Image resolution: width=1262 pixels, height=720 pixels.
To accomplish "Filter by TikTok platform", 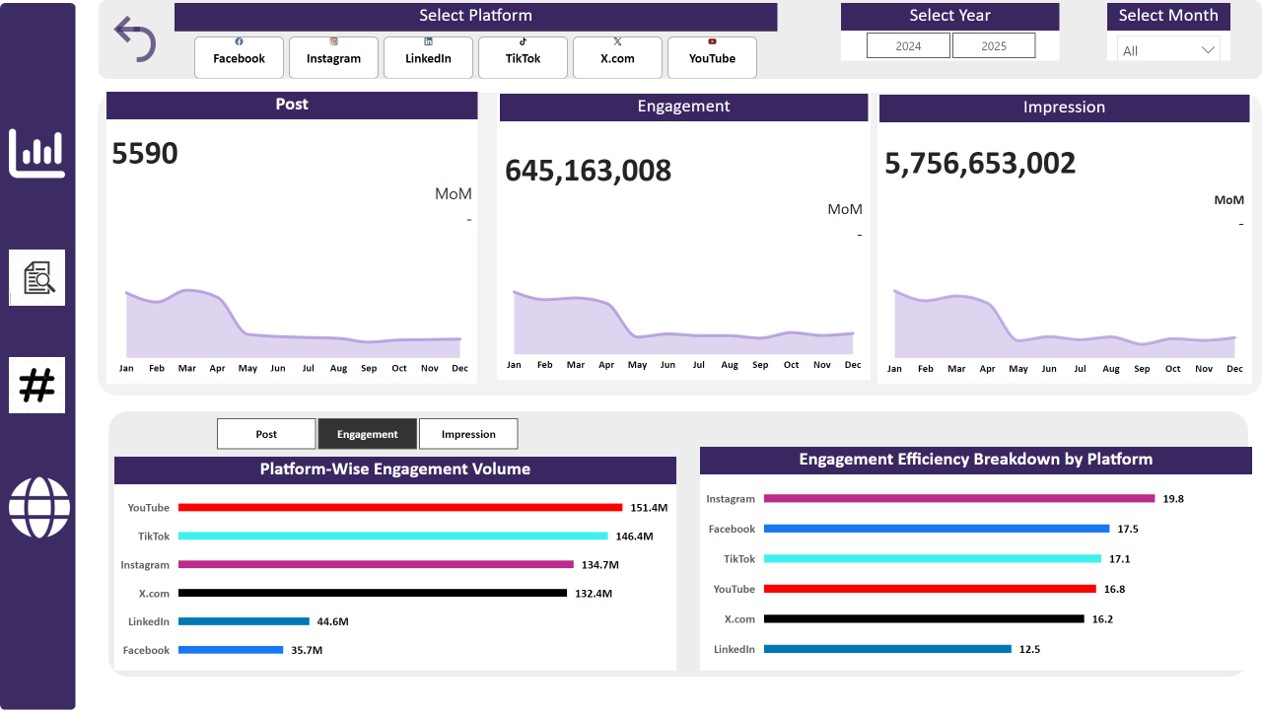I will point(523,57).
